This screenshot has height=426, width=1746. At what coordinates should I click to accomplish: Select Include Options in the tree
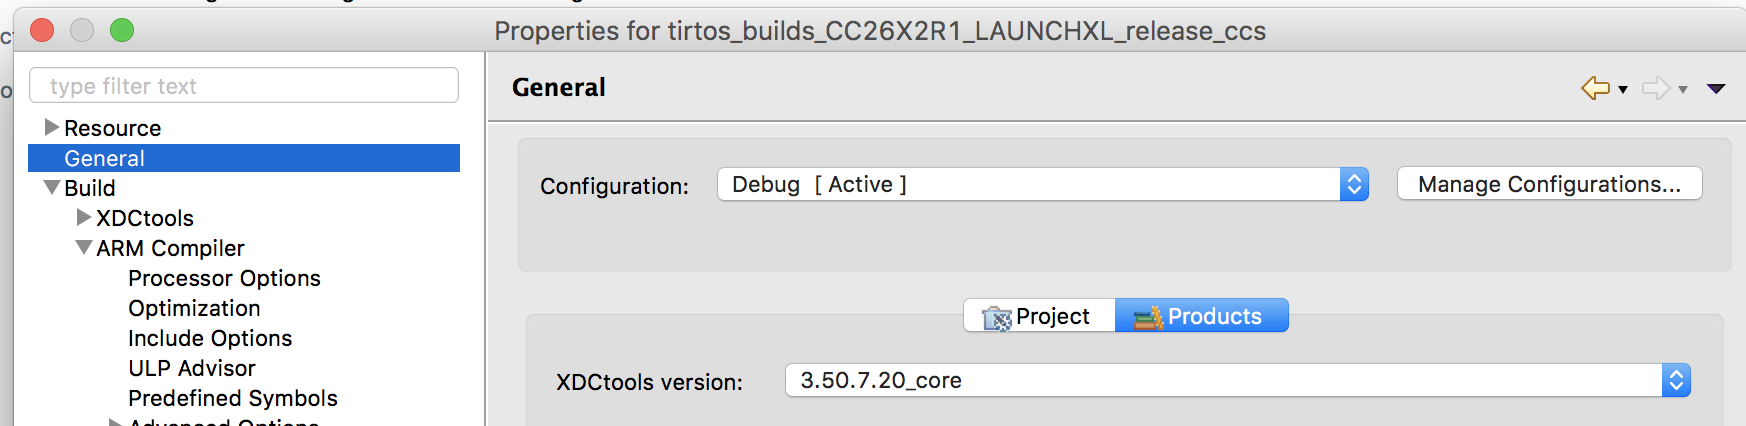click(210, 338)
